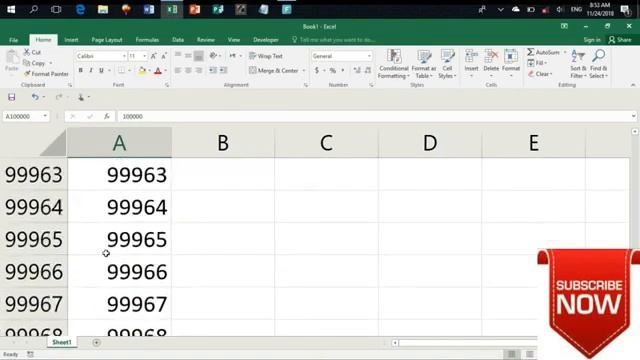Open the General number format dropdown
Screen dimensions: 640x360
[369, 56]
